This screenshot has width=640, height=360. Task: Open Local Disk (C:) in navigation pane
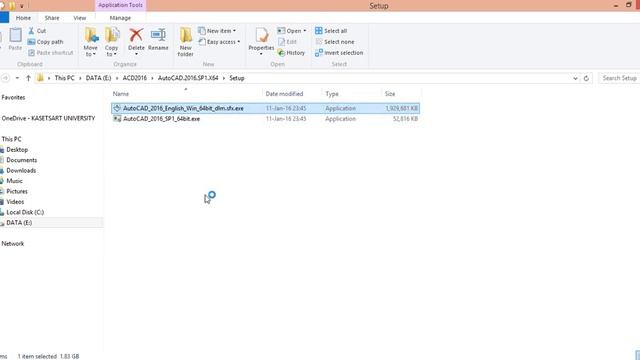[25, 212]
